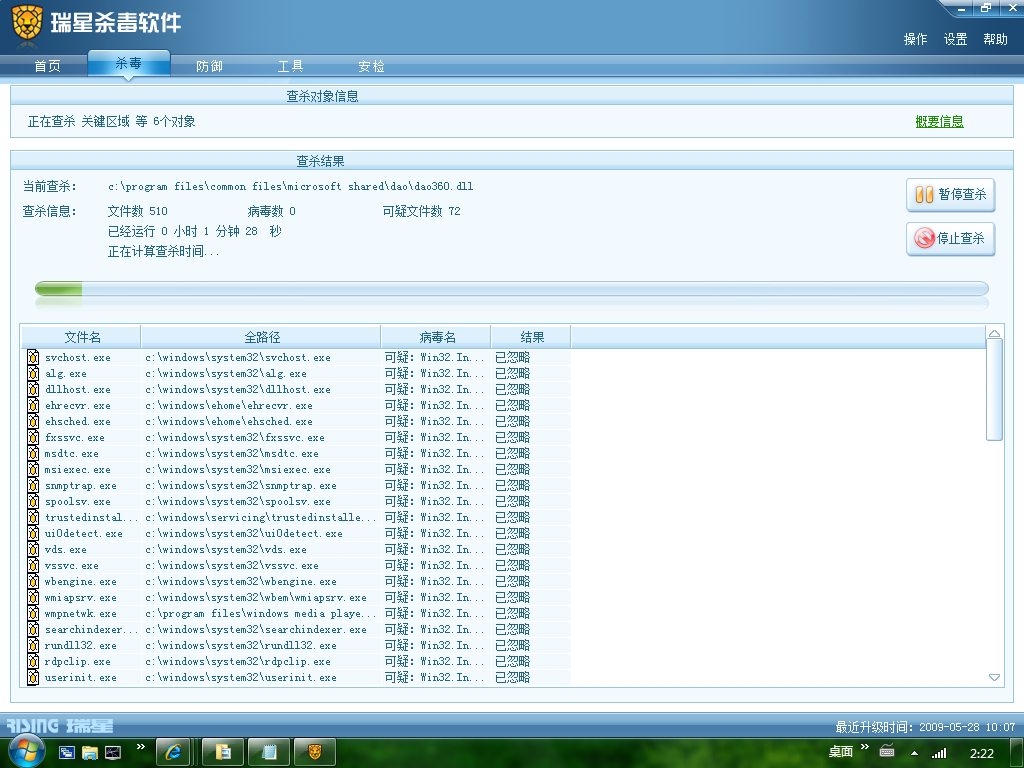Screen dimensions: 1024x768
Task: Click the 桌面 taskbar toolbar label
Action: (840, 752)
